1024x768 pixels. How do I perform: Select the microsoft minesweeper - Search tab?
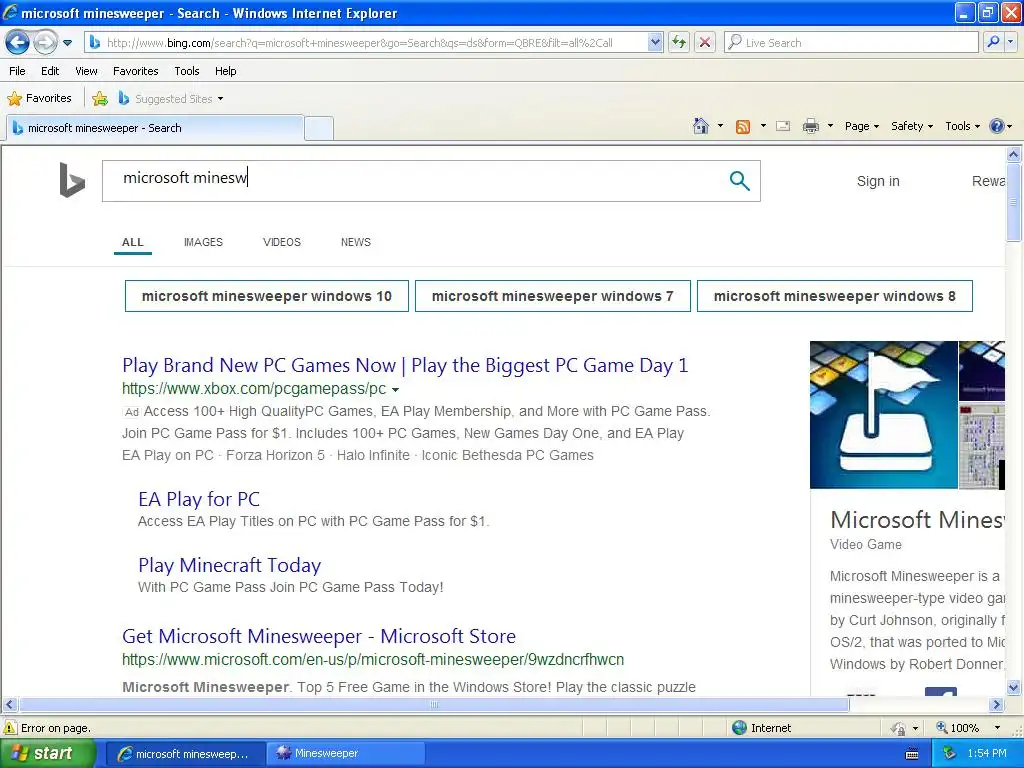[x=155, y=128]
